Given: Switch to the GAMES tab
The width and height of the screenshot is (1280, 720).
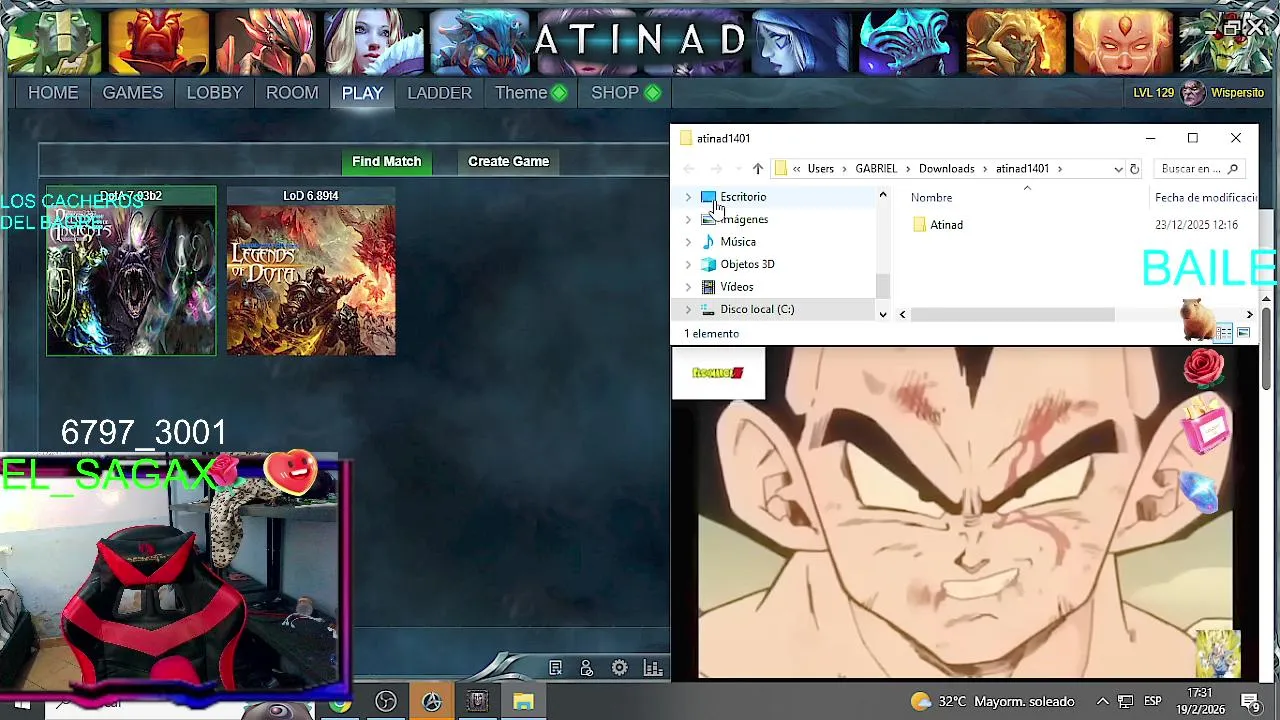Looking at the screenshot, I should 132,92.
